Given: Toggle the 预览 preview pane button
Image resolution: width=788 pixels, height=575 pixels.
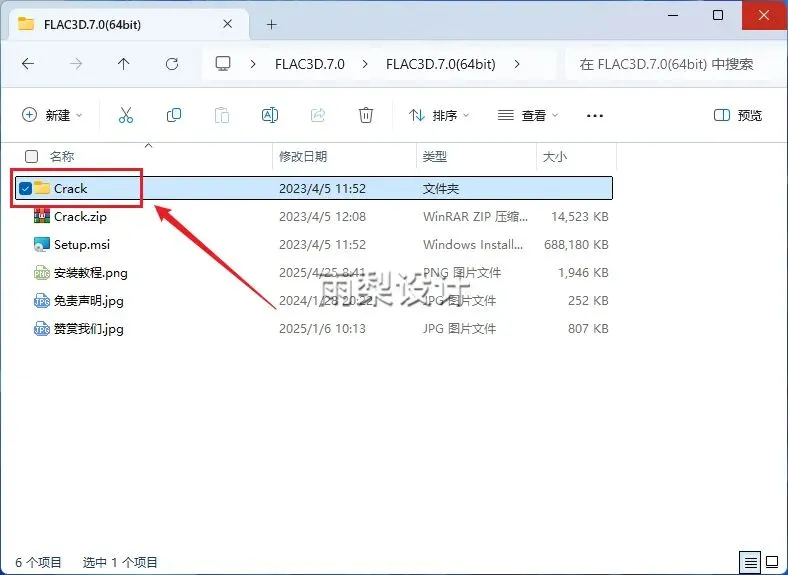Looking at the screenshot, I should coord(738,115).
